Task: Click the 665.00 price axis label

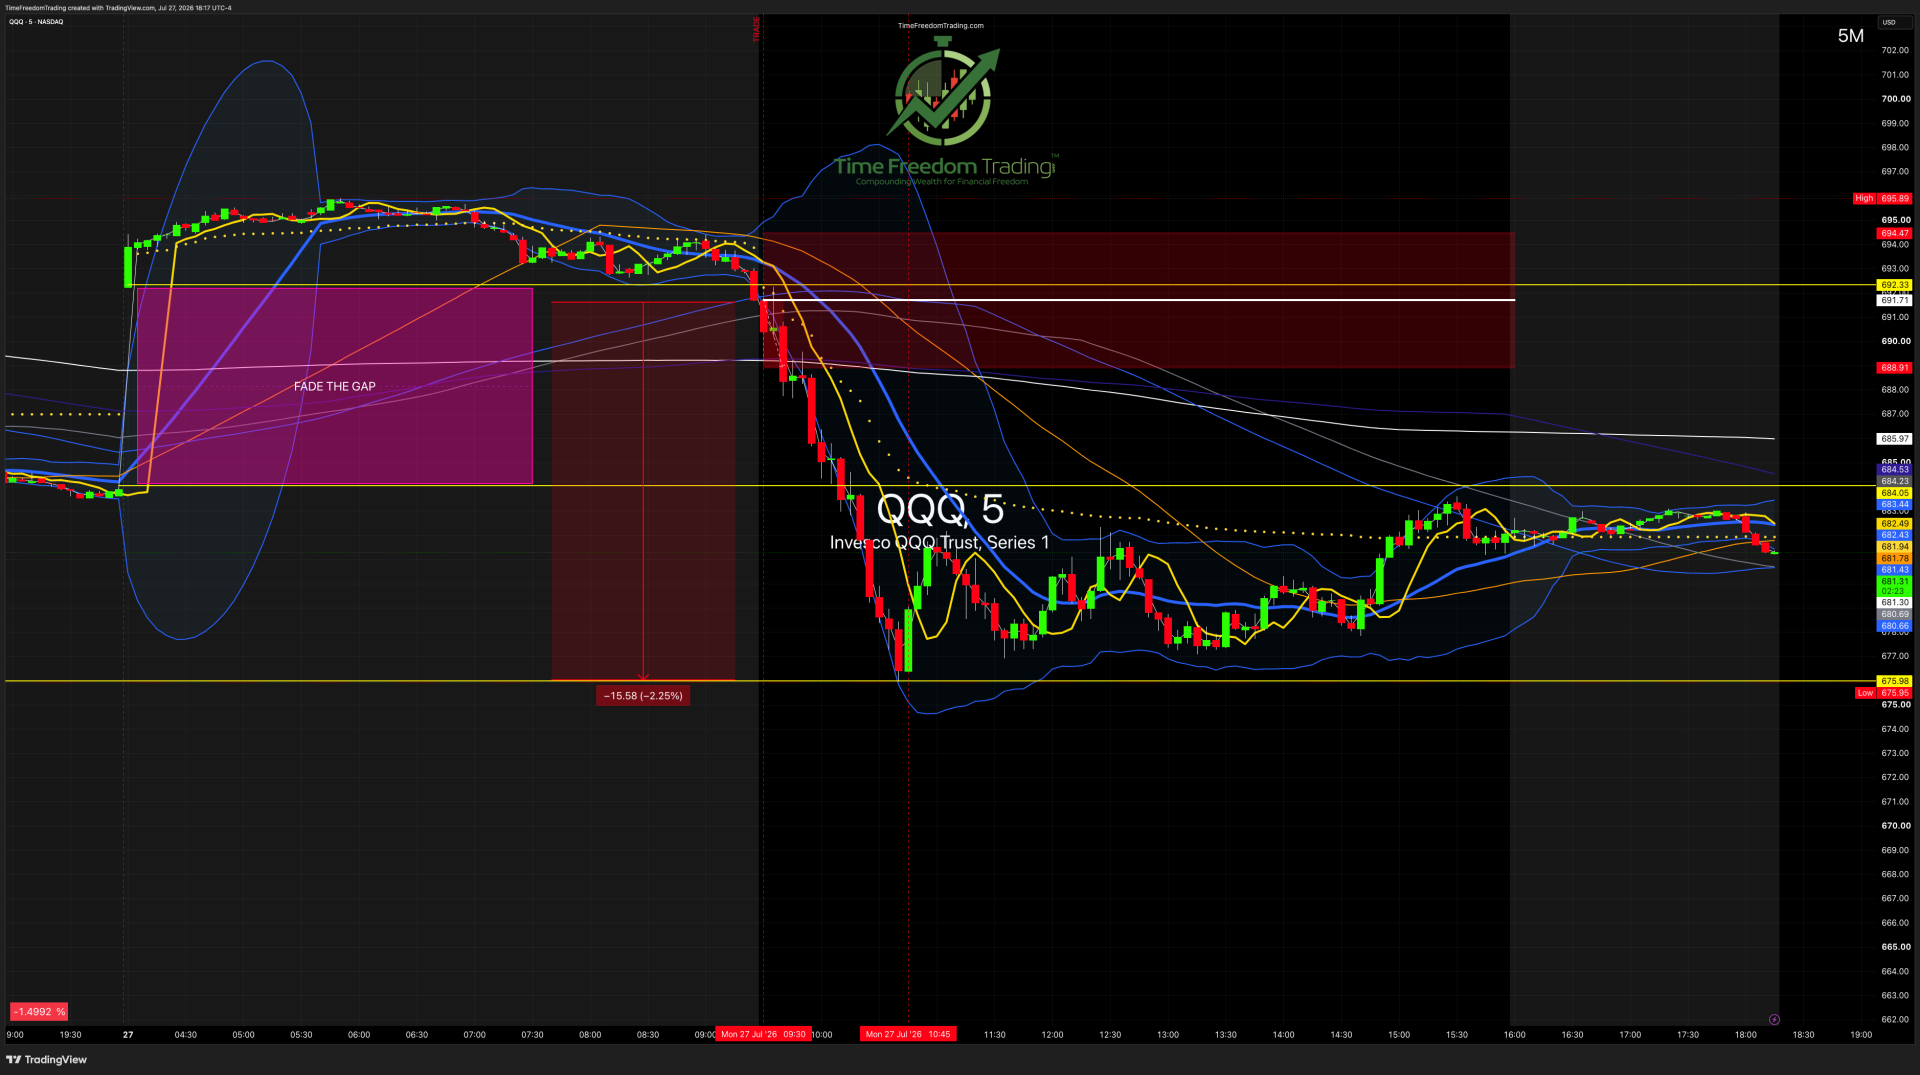Action: 1896,947
